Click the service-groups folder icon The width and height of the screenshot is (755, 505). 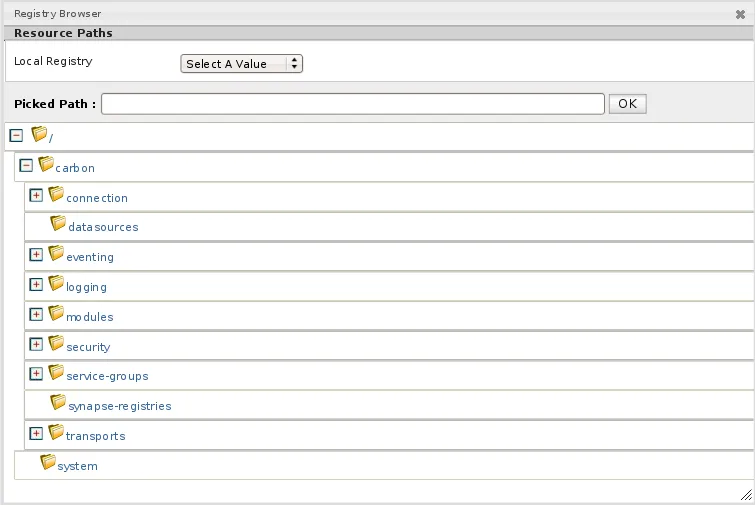[56, 372]
